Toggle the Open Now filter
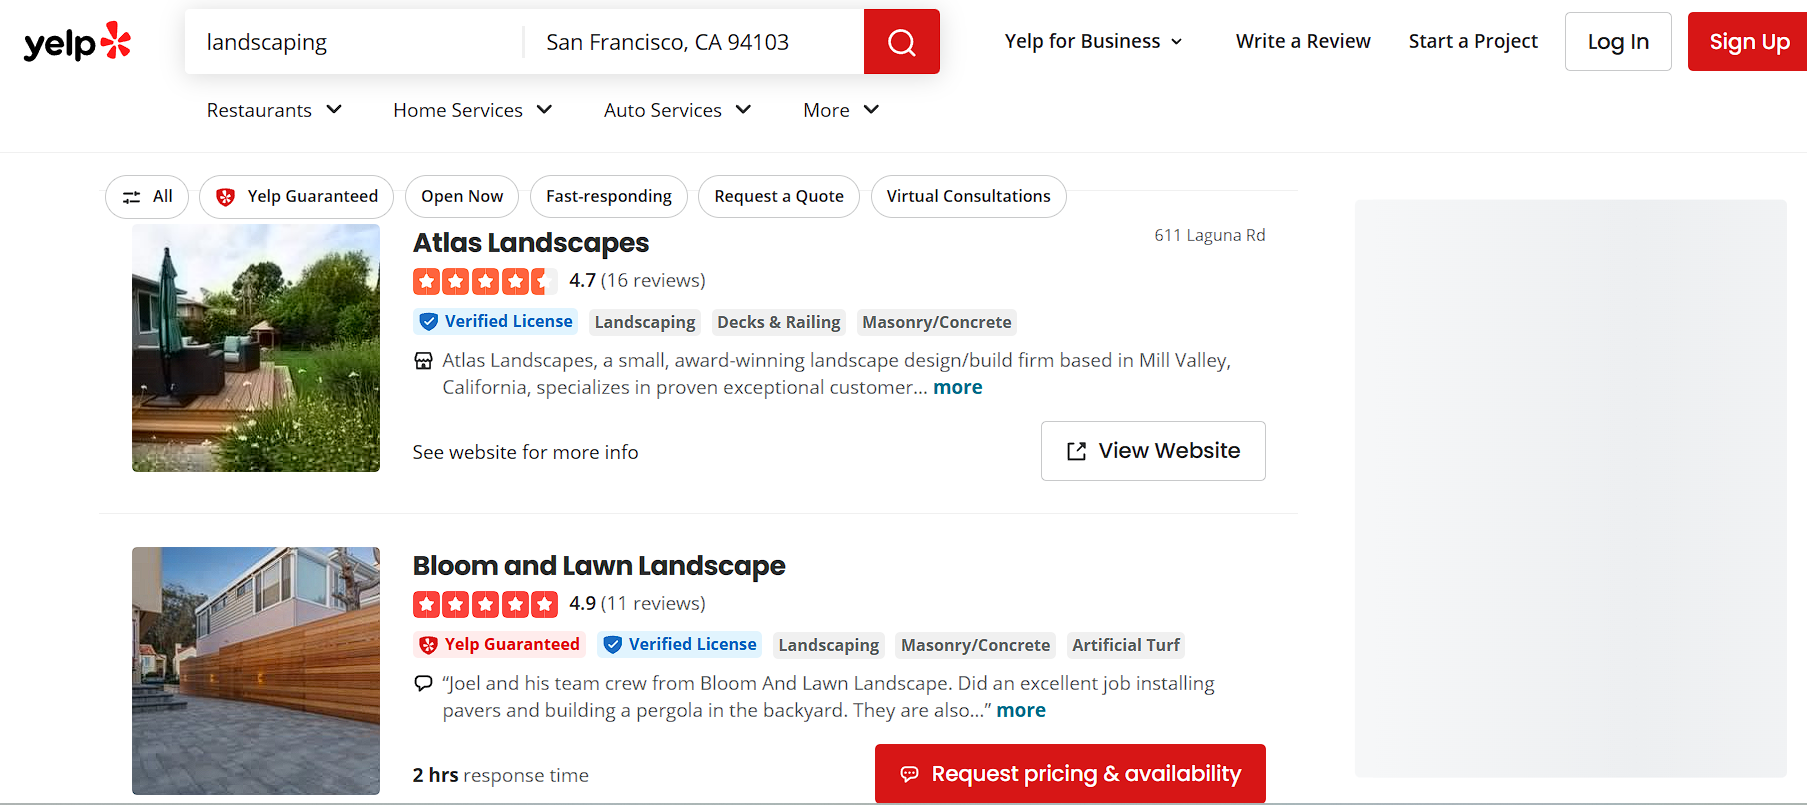This screenshot has width=1807, height=805. coord(462,196)
